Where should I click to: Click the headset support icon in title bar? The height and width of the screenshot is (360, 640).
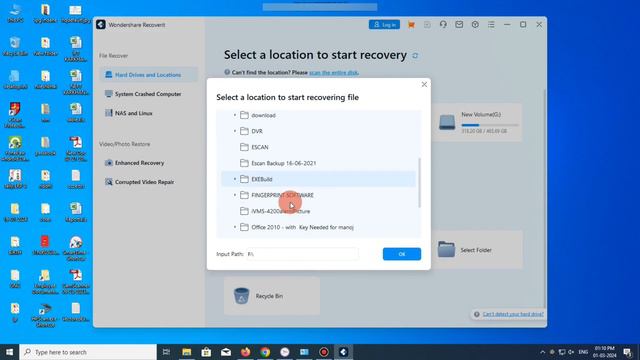point(443,24)
